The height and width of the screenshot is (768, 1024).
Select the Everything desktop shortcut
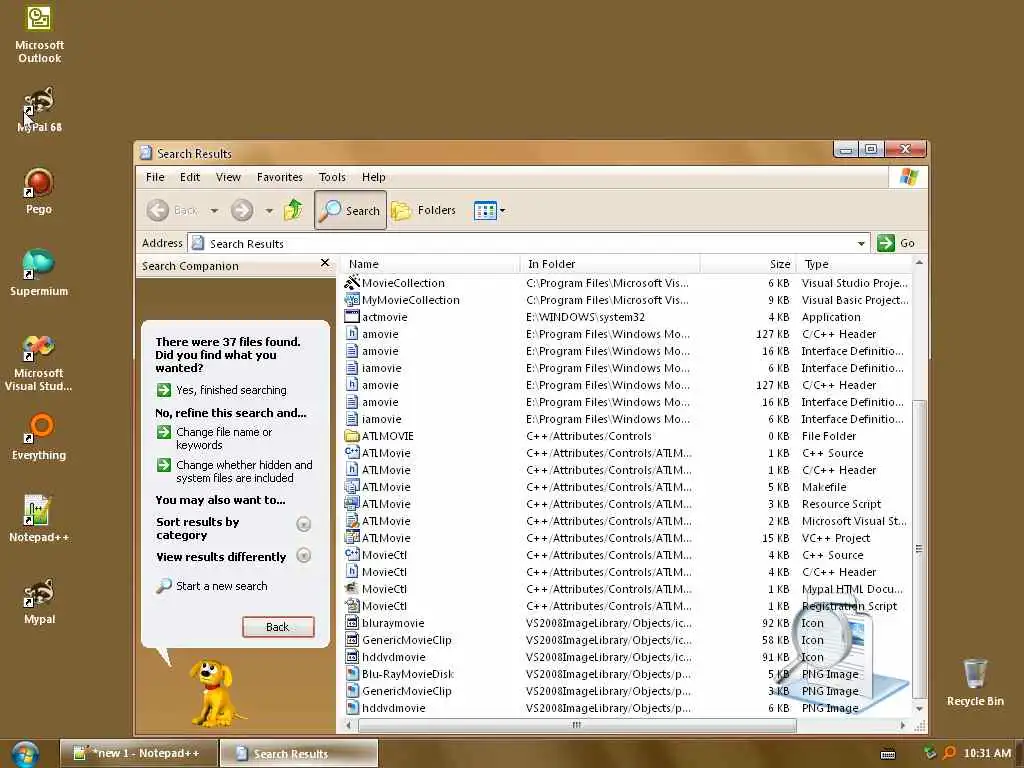(39, 436)
